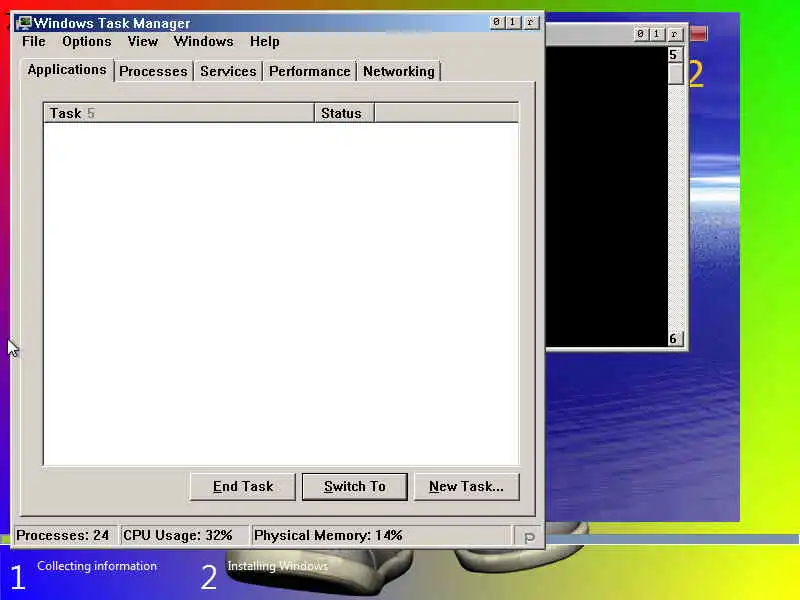Sort by the Status column header
800x600 pixels.
coord(344,113)
